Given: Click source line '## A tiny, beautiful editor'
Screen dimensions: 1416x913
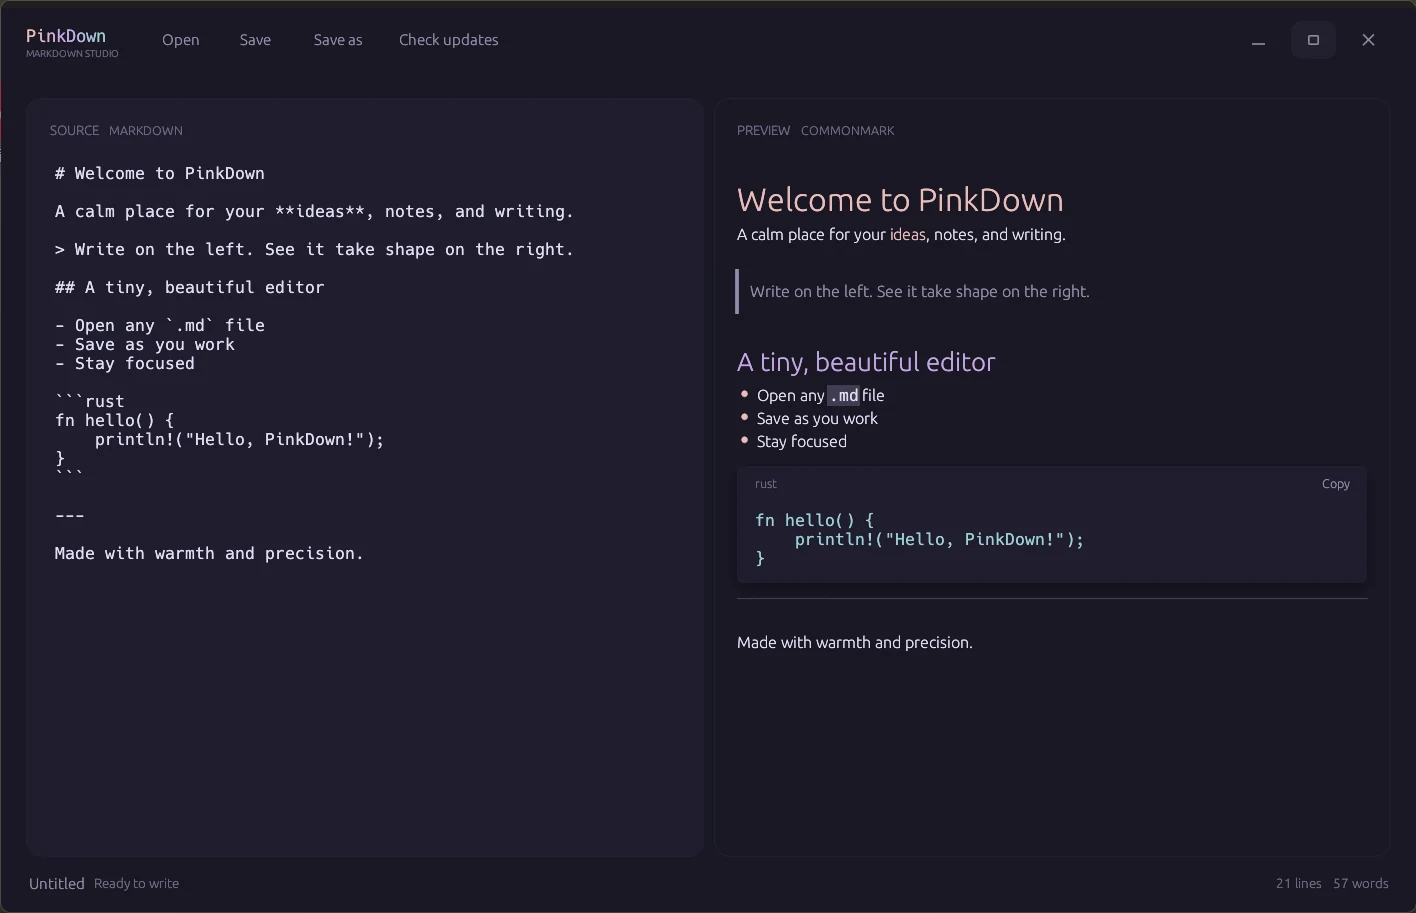Looking at the screenshot, I should coord(190,287).
